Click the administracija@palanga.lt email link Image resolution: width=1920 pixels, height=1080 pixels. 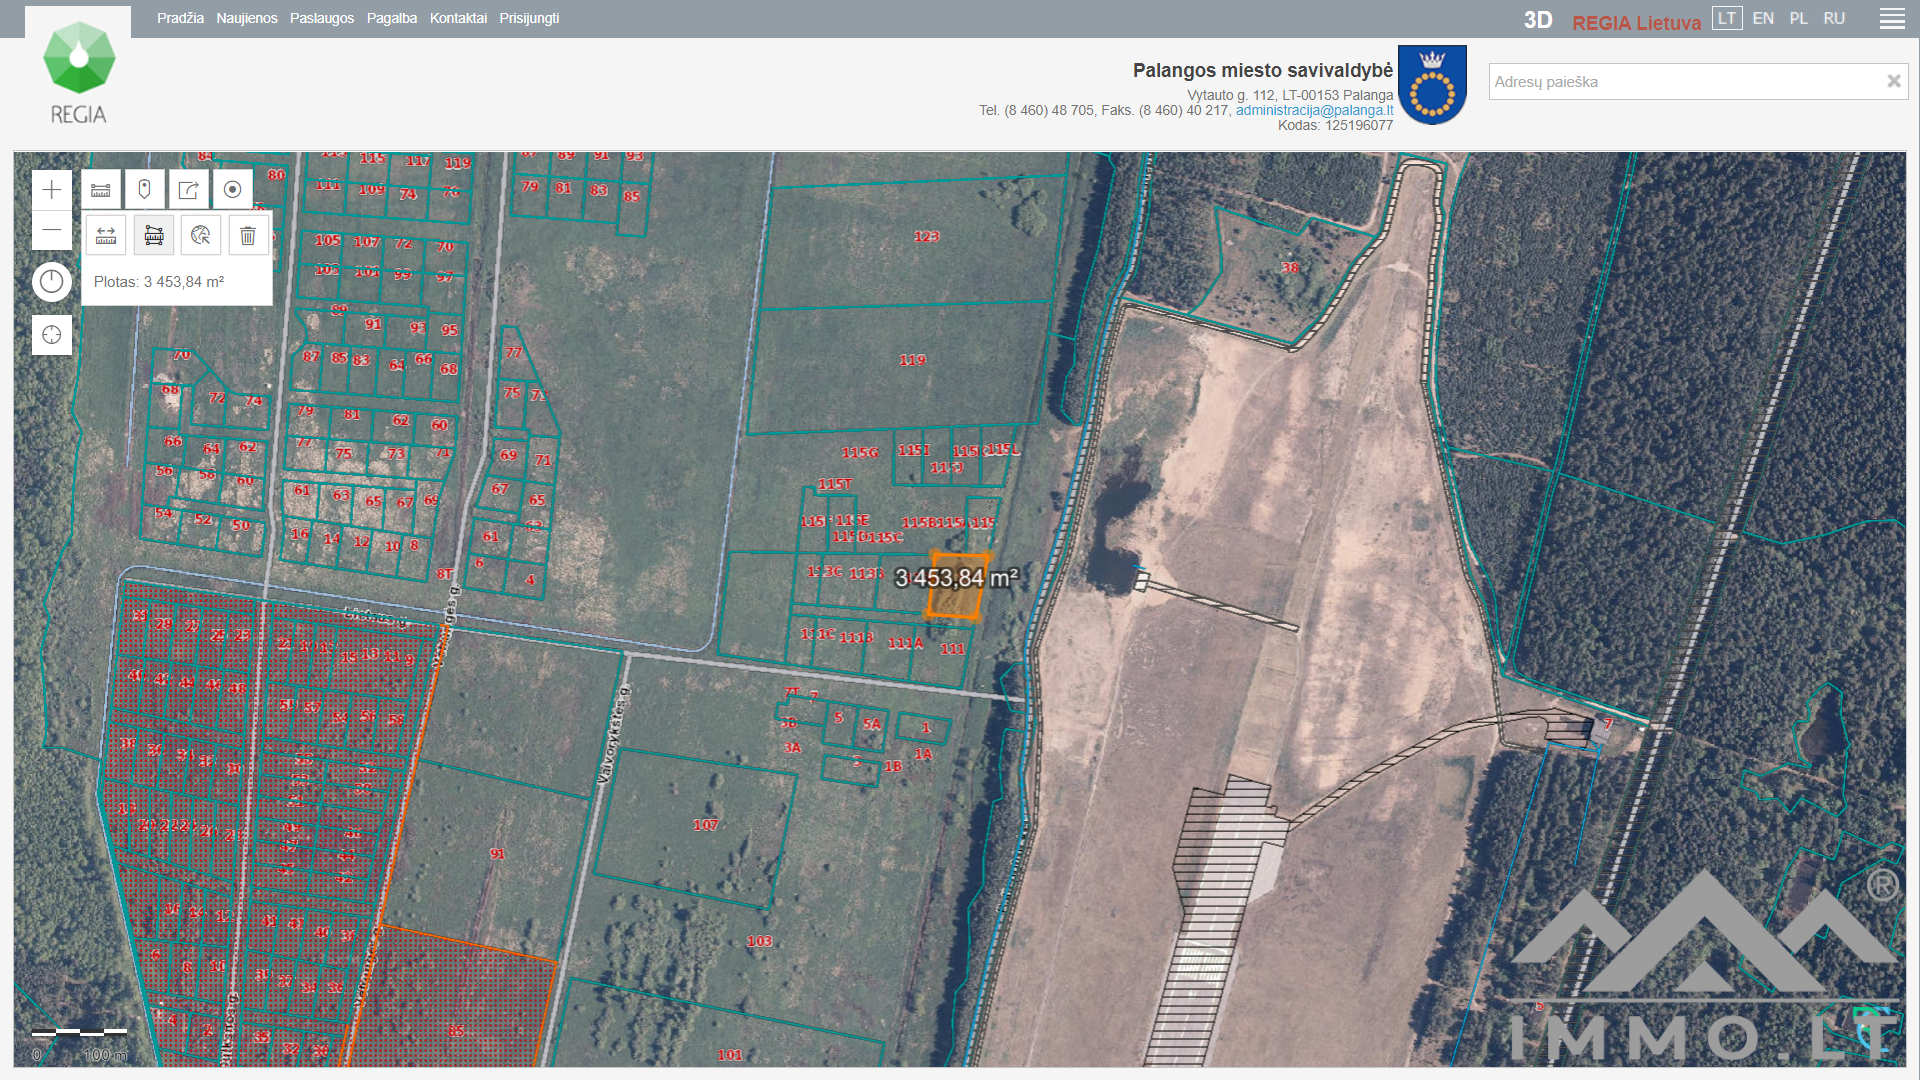coord(1314,110)
